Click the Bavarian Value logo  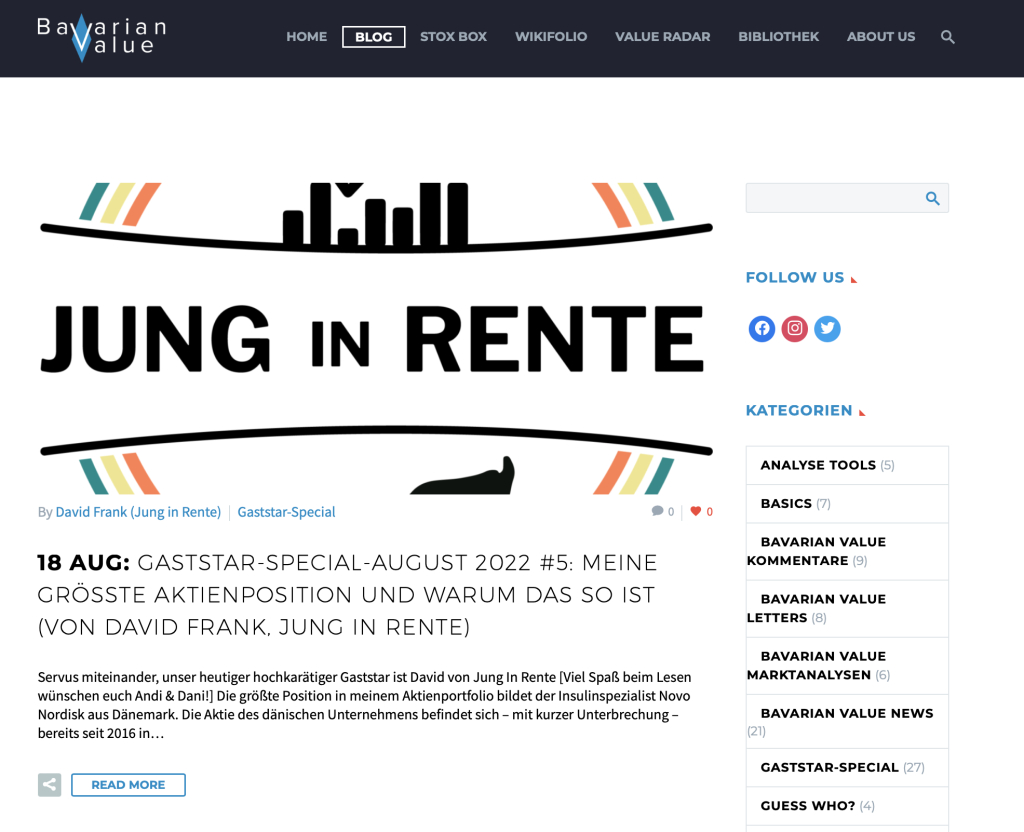coord(100,38)
